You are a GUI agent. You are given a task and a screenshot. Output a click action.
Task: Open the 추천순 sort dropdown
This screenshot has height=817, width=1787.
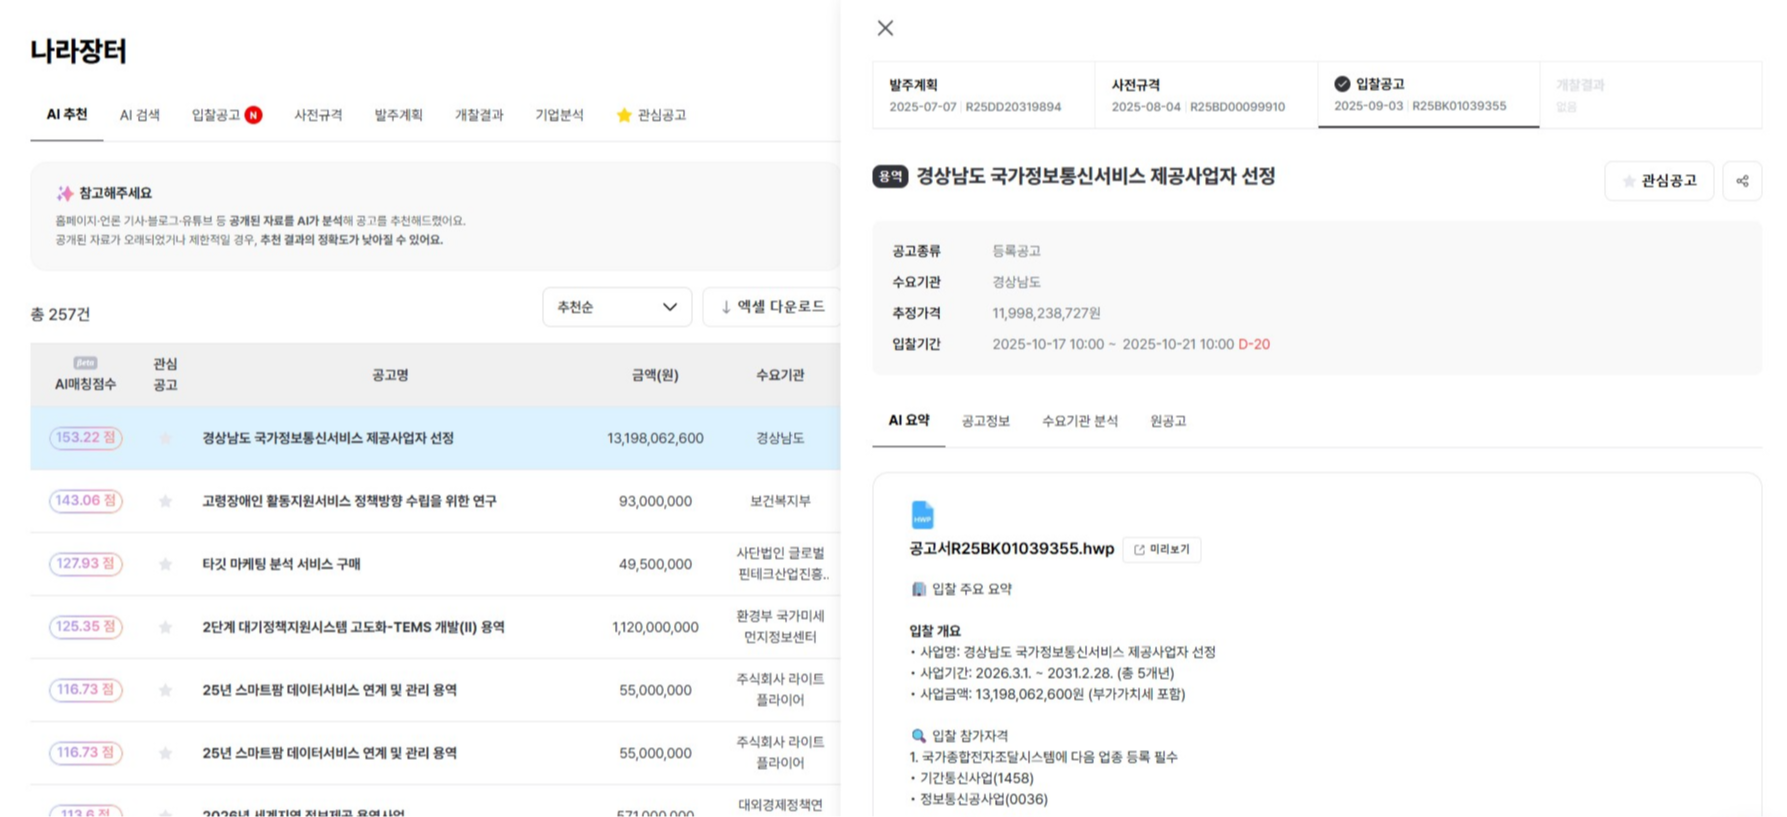[x=616, y=307]
